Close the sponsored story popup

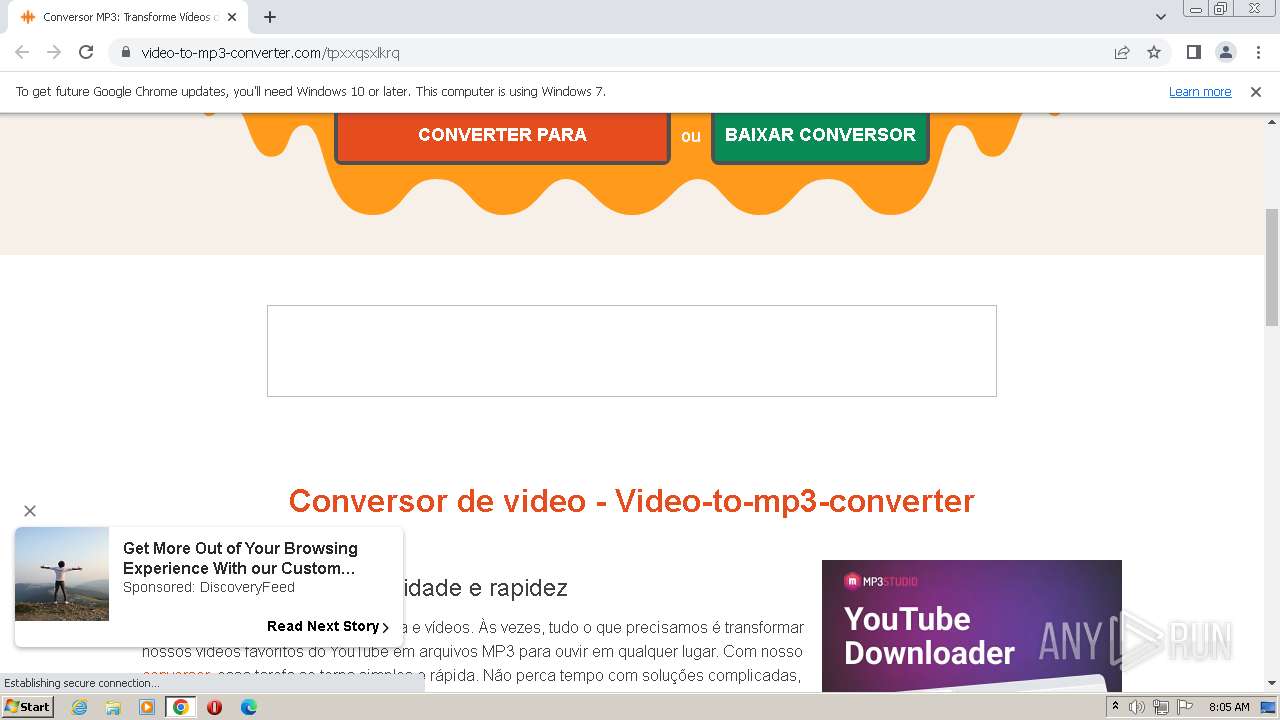(x=30, y=511)
